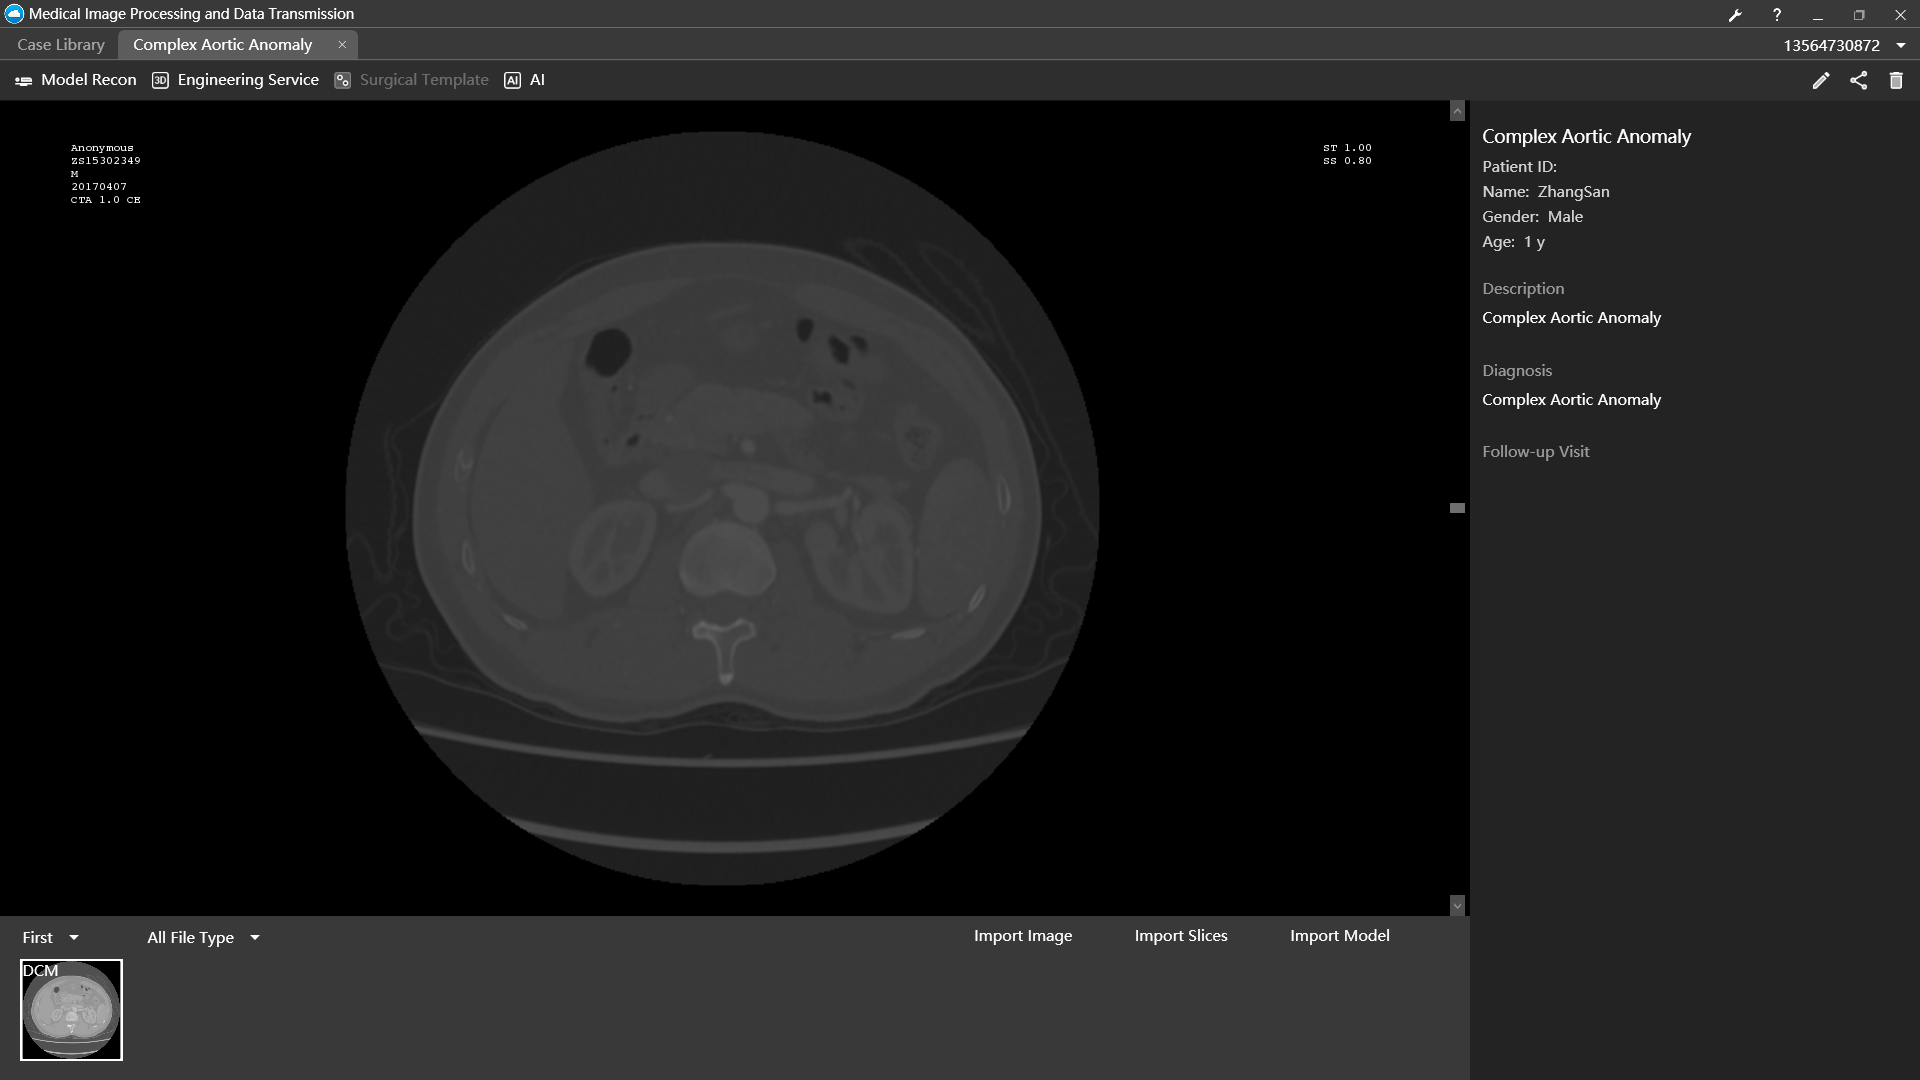Viewport: 1920px width, 1080px height.
Task: Click the Import Slices button
Action: point(1181,936)
